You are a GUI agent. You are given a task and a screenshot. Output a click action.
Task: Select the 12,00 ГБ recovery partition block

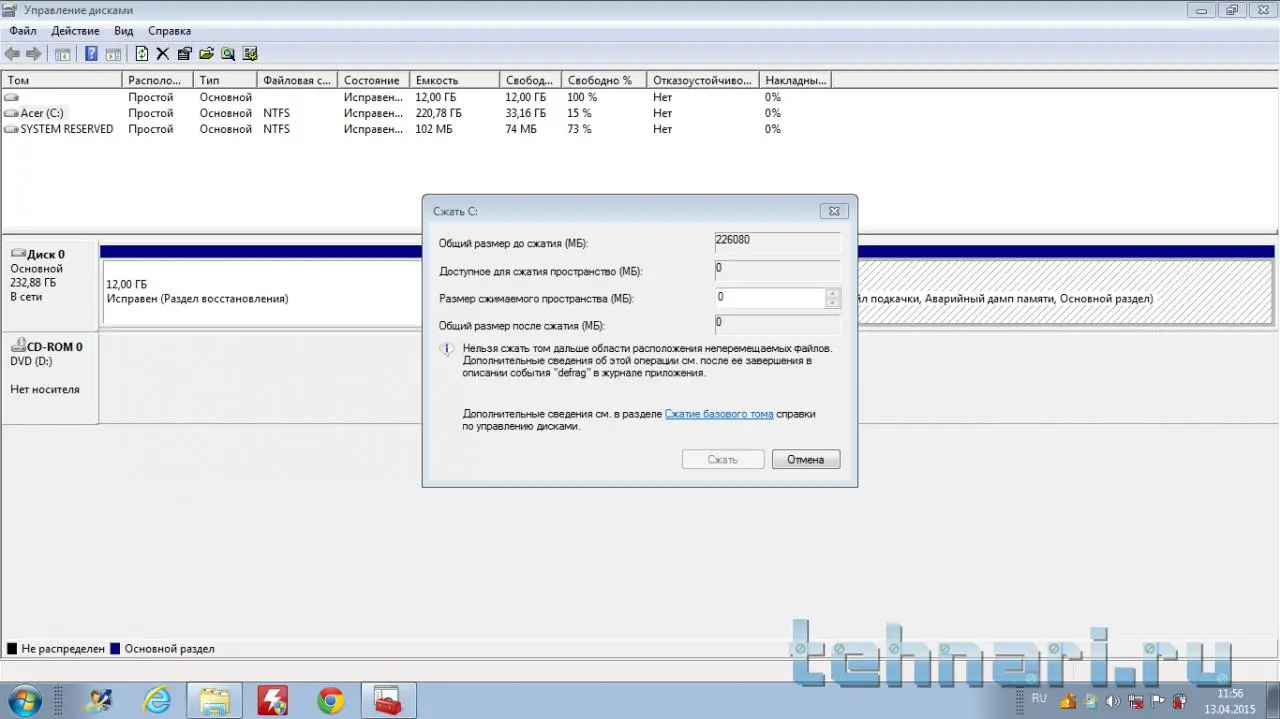262,292
